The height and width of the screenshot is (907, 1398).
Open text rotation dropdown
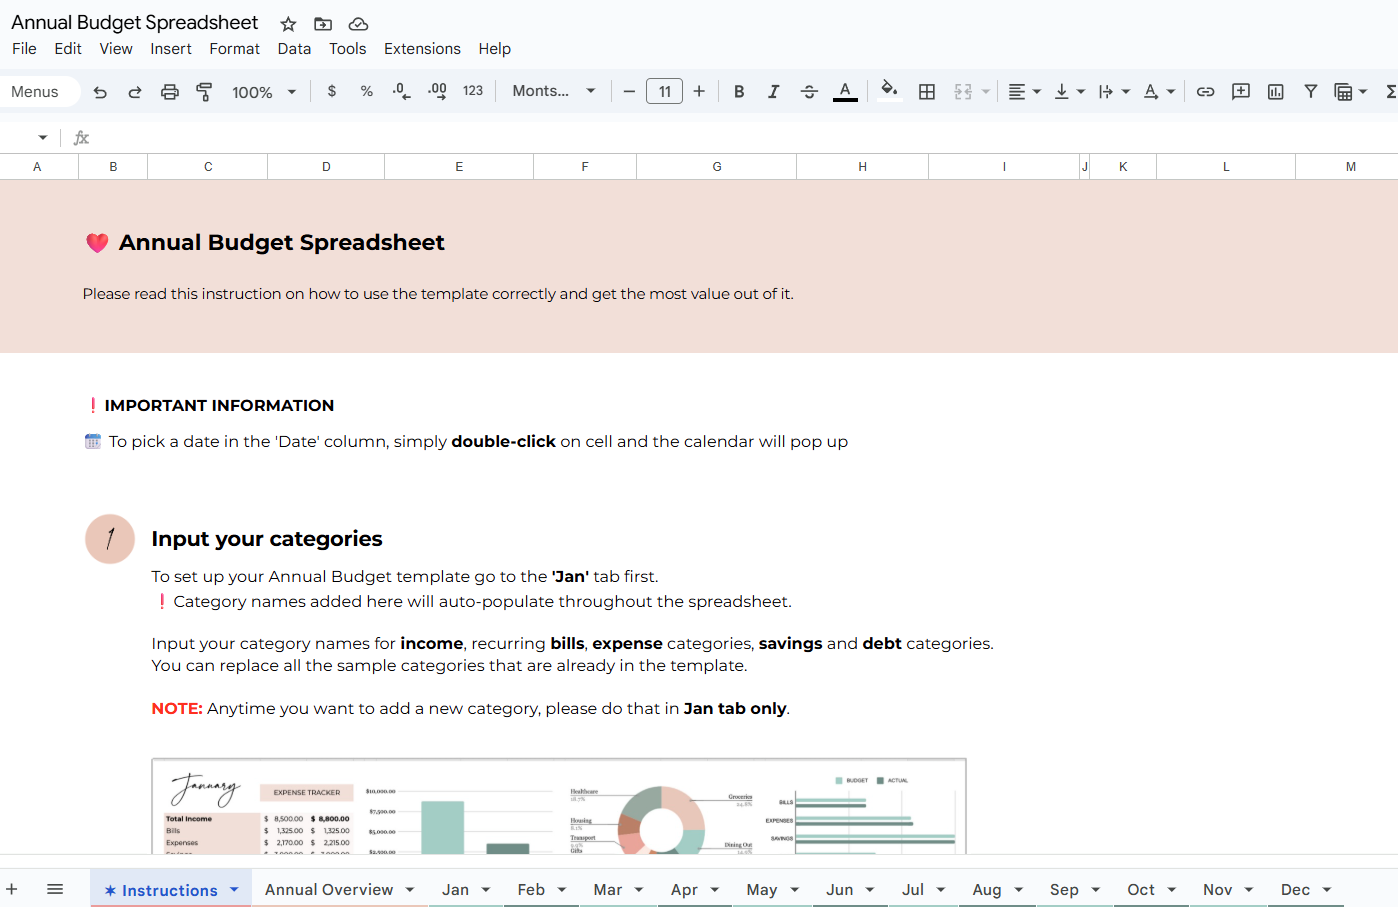coord(1159,91)
